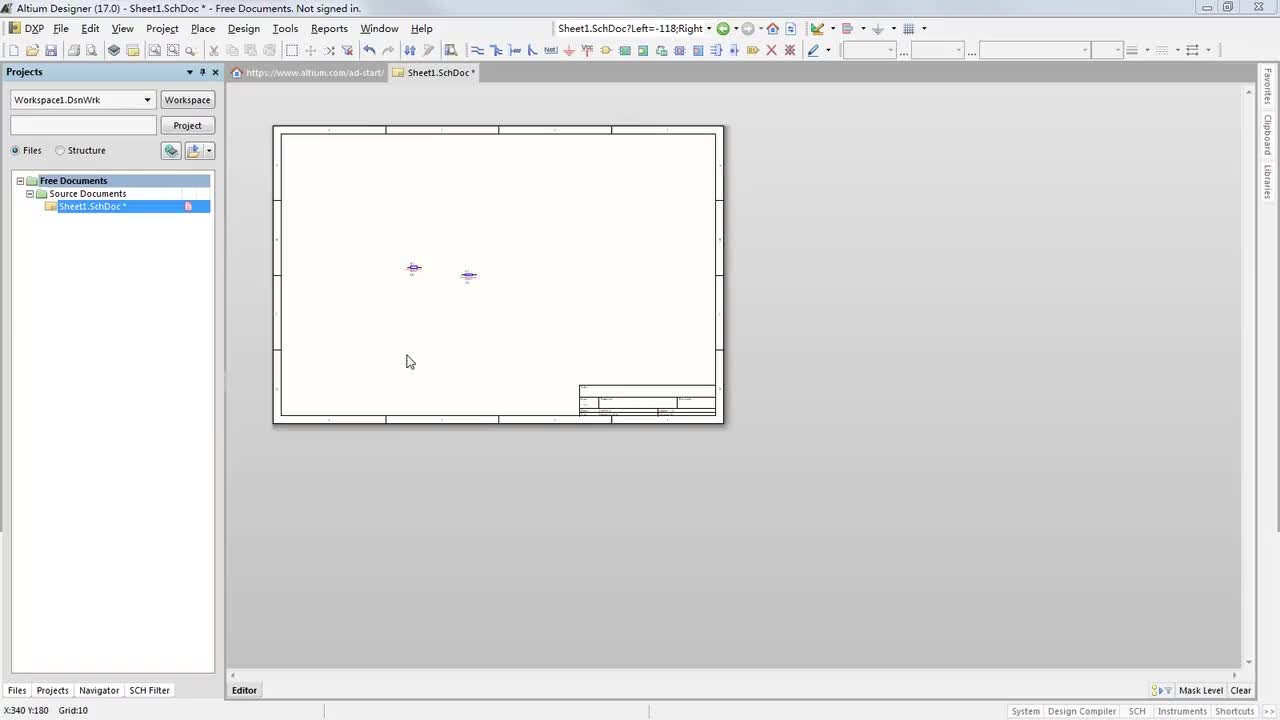This screenshot has width=1280, height=720.
Task: Open the Clipboard side panel
Action: 1267,134
